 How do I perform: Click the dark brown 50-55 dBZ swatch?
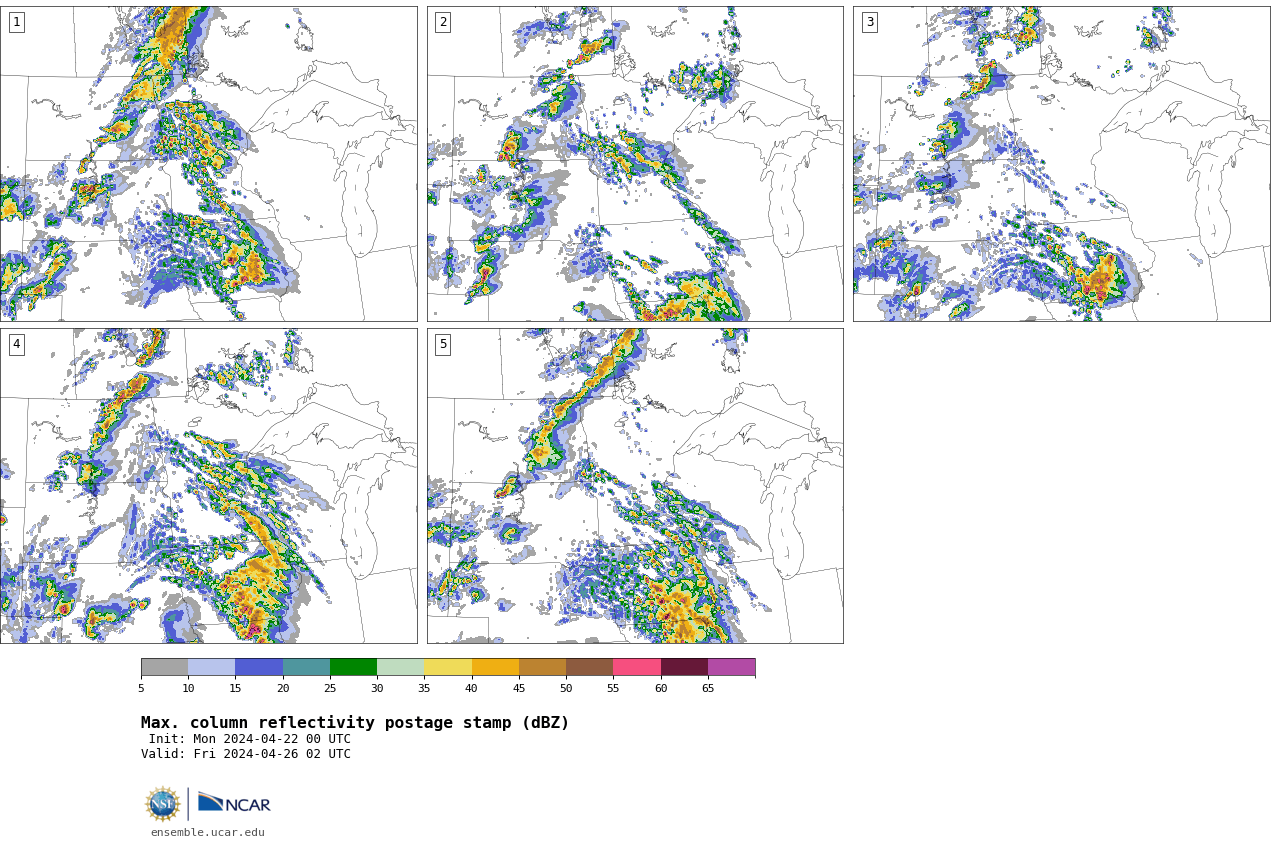pyautogui.click(x=589, y=667)
